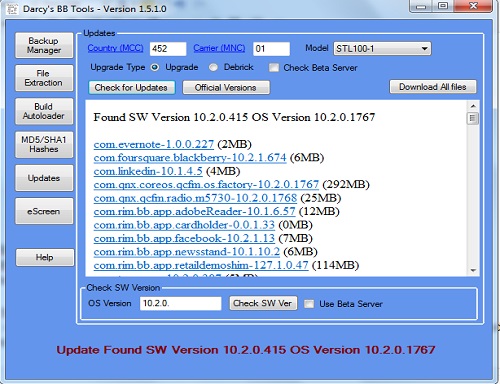The height and width of the screenshot is (384, 500).
Task: Open the com.rim.bb.app.adobeReader-10.1.6.57 link
Action: [194, 211]
